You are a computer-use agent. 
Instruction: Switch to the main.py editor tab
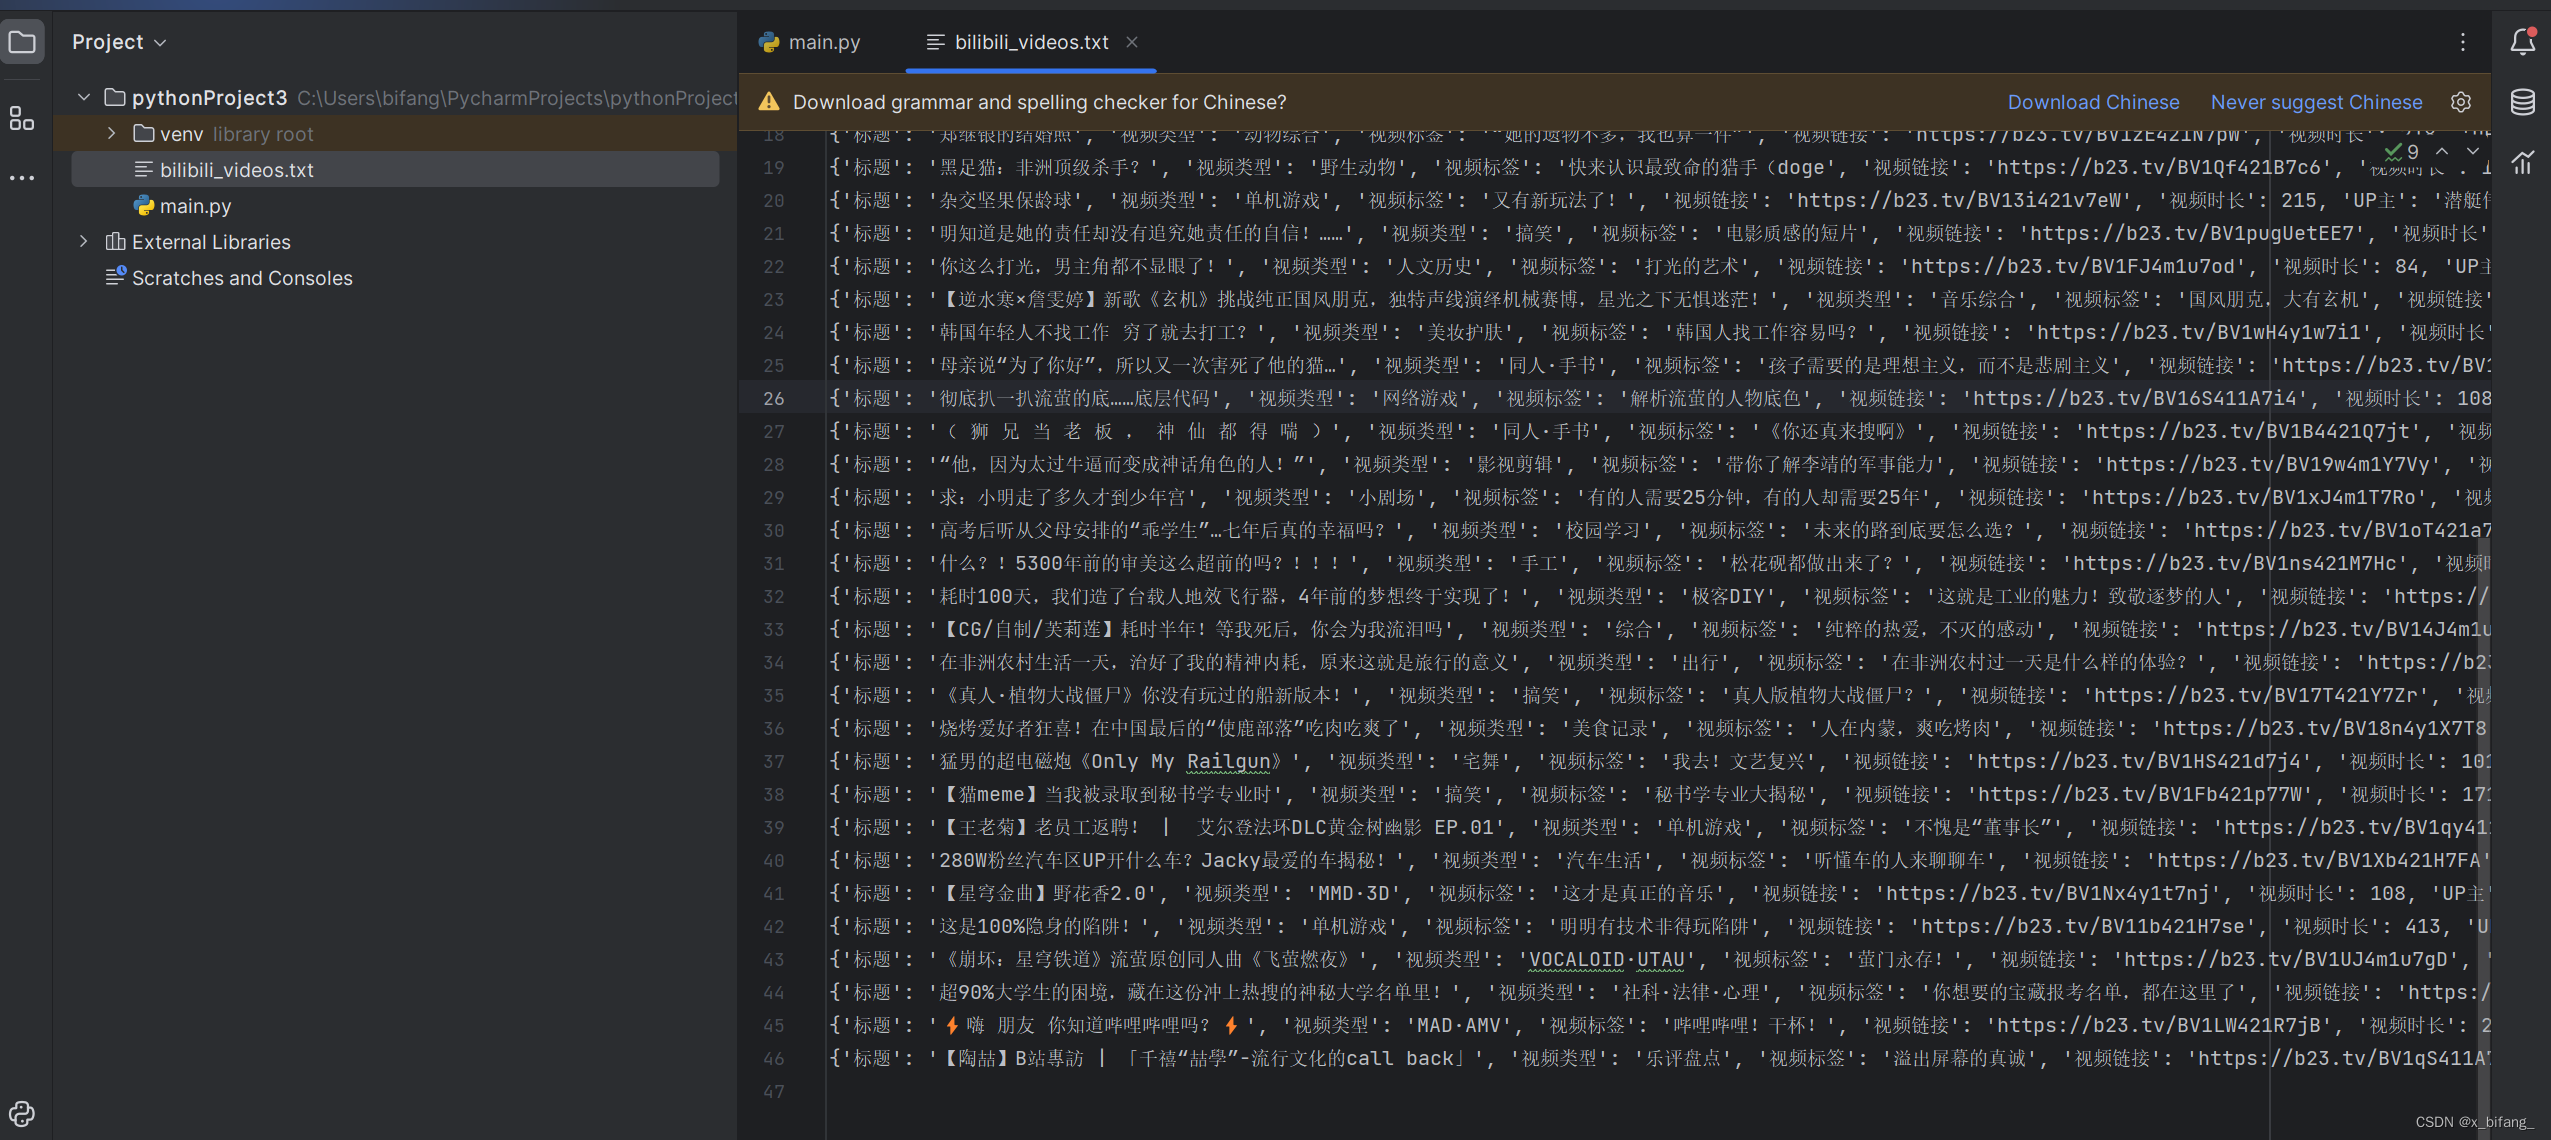click(x=810, y=42)
